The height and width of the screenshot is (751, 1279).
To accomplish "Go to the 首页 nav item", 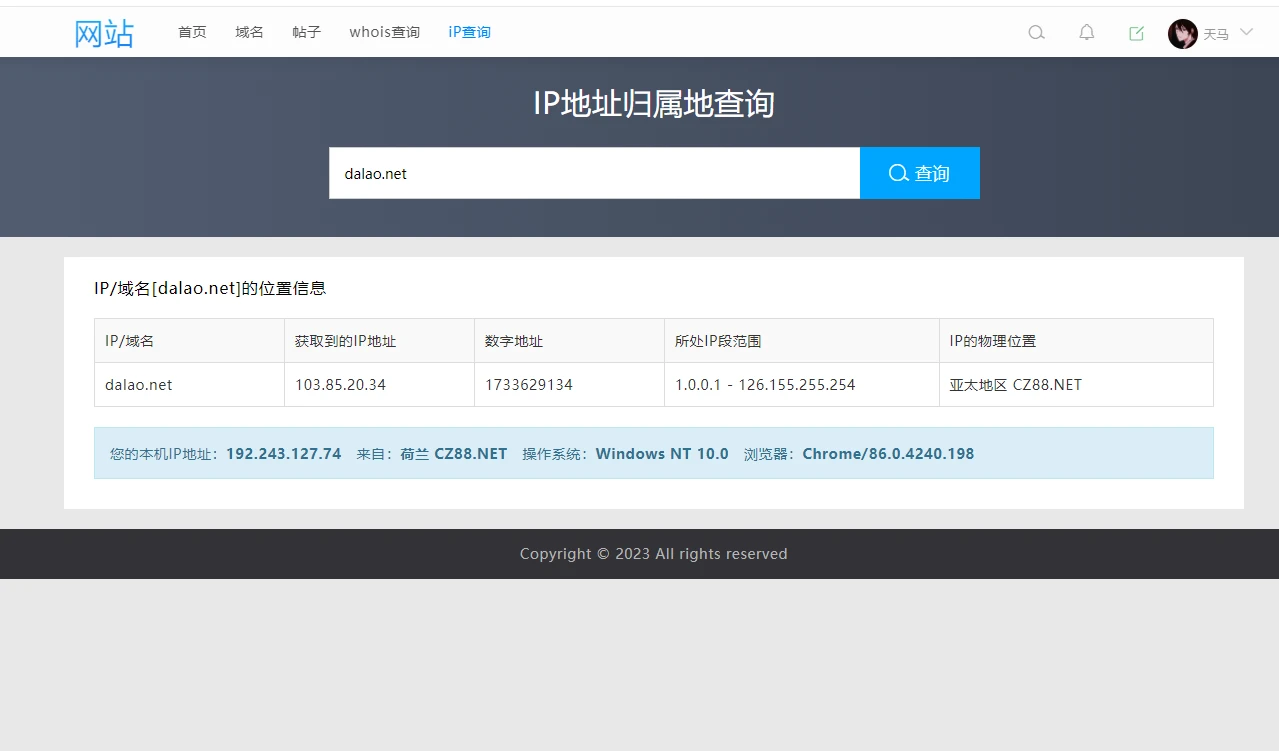I will pos(192,32).
